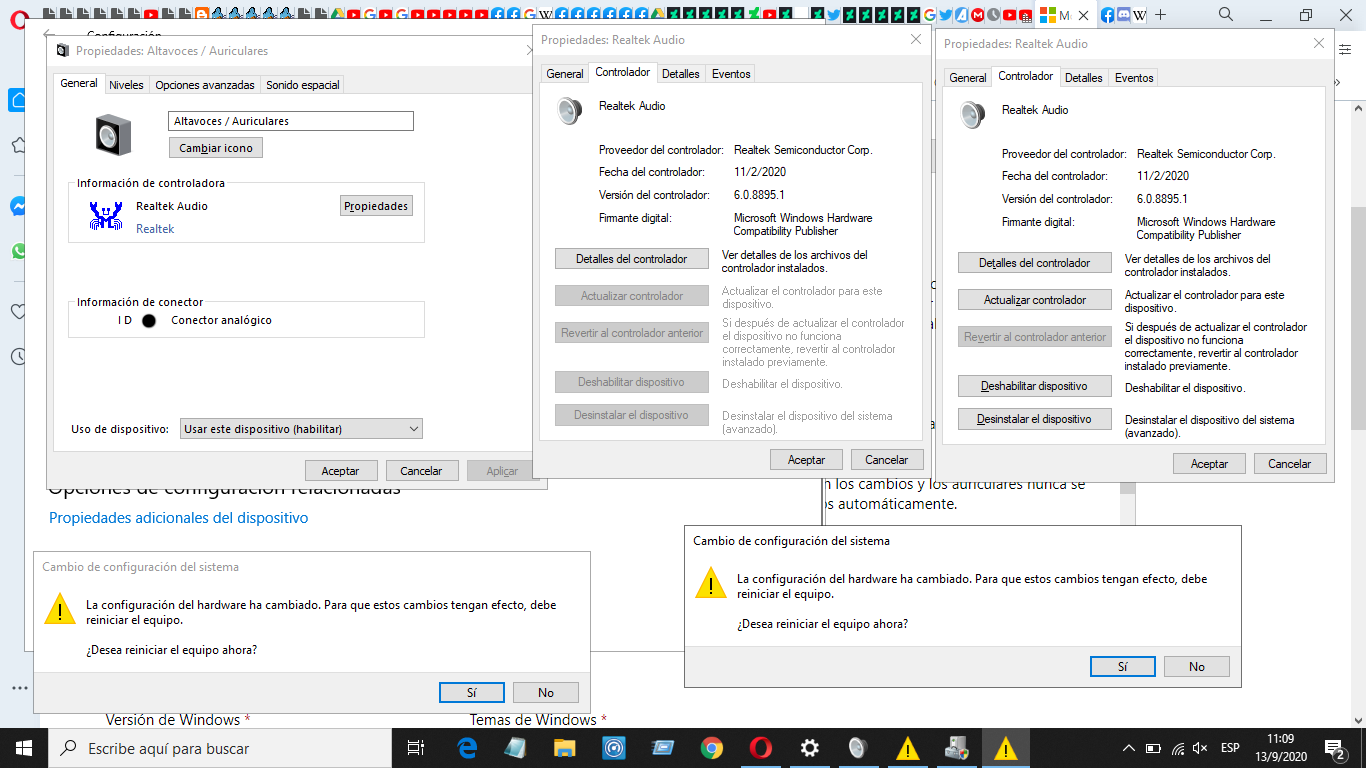This screenshot has width=1366, height=768.
Task: Choose No in the left restart prompt
Action: click(x=546, y=692)
